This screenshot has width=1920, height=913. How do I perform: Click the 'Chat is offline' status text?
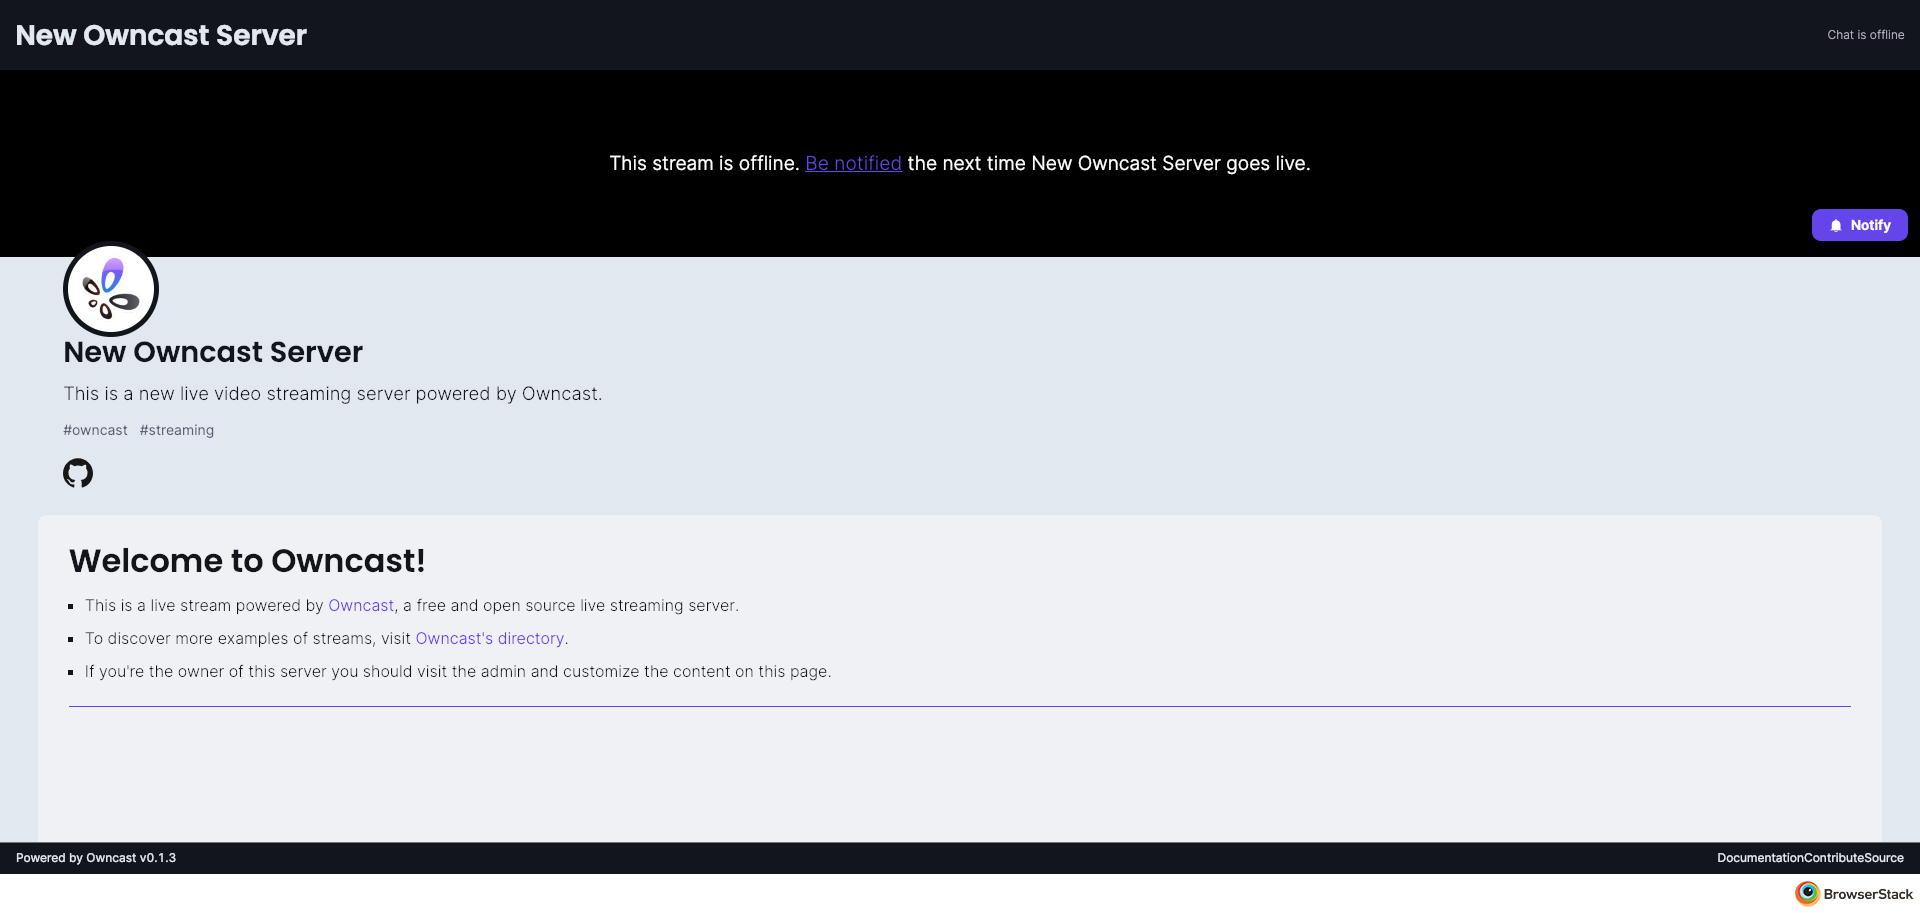[1865, 35]
